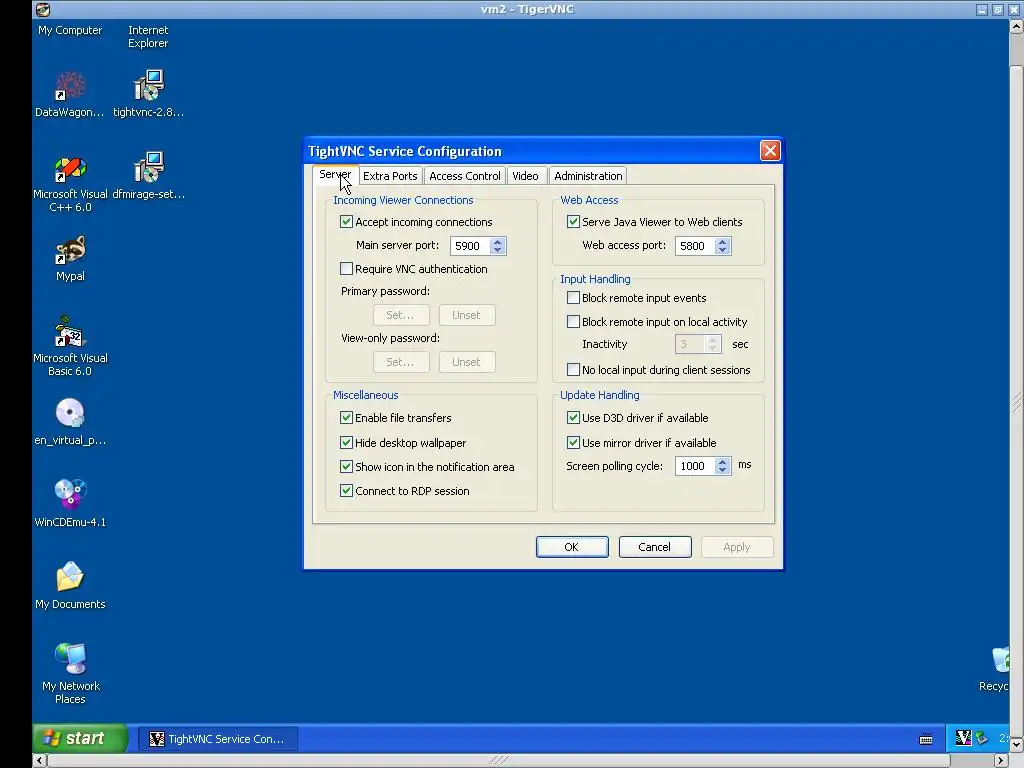Click the horizontal scrollbar right arrow
The width and height of the screenshot is (1024, 768).
(x=1000, y=760)
